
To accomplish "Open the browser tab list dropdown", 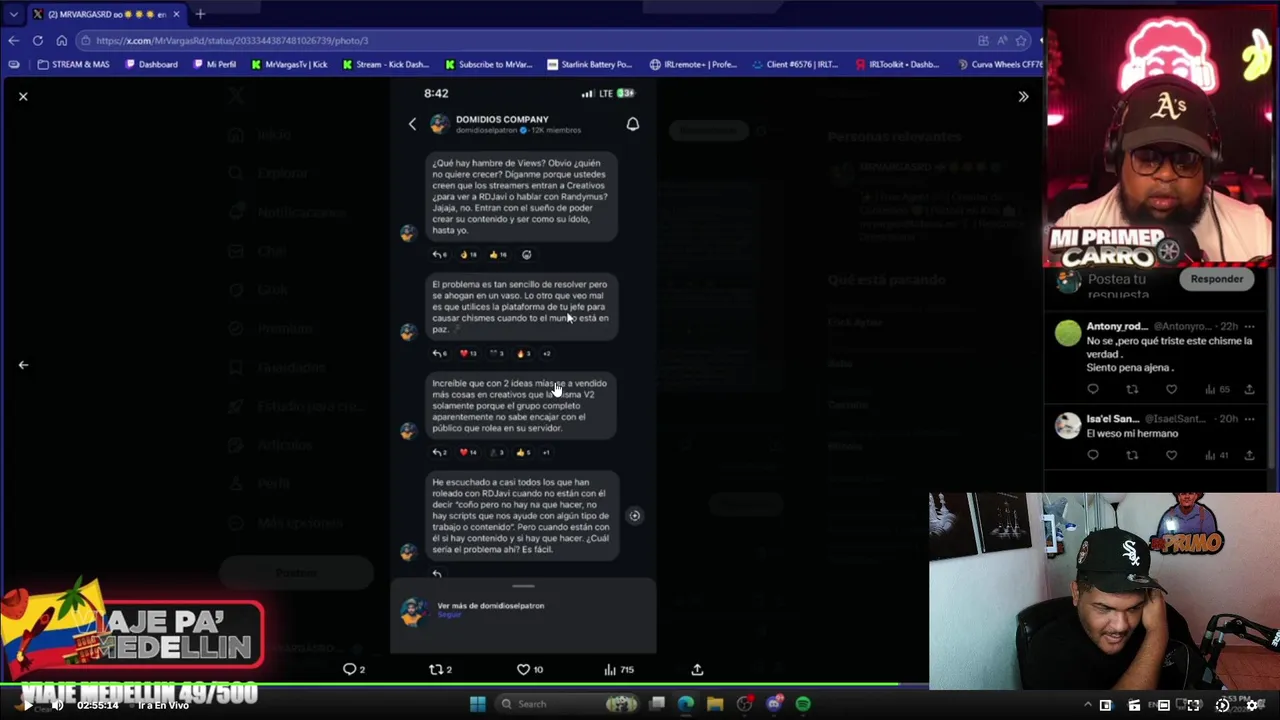I will [x=13, y=14].
